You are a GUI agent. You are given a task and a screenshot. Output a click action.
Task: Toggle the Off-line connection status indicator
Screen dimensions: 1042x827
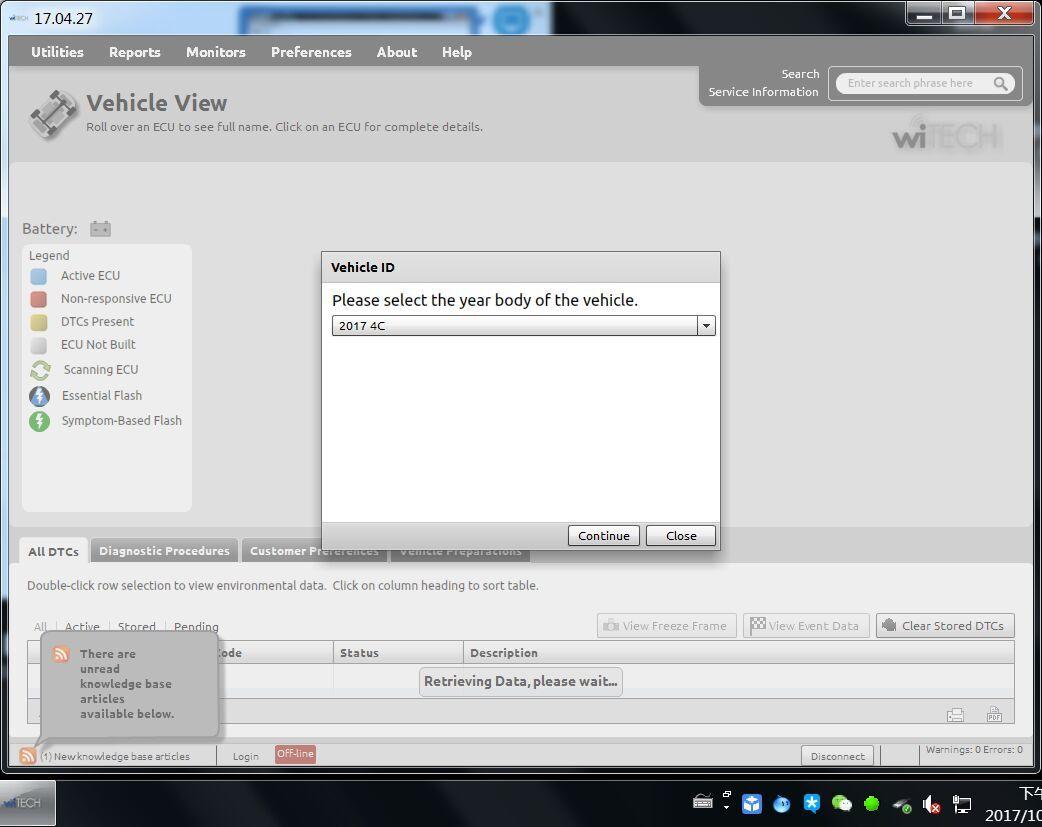coord(295,753)
